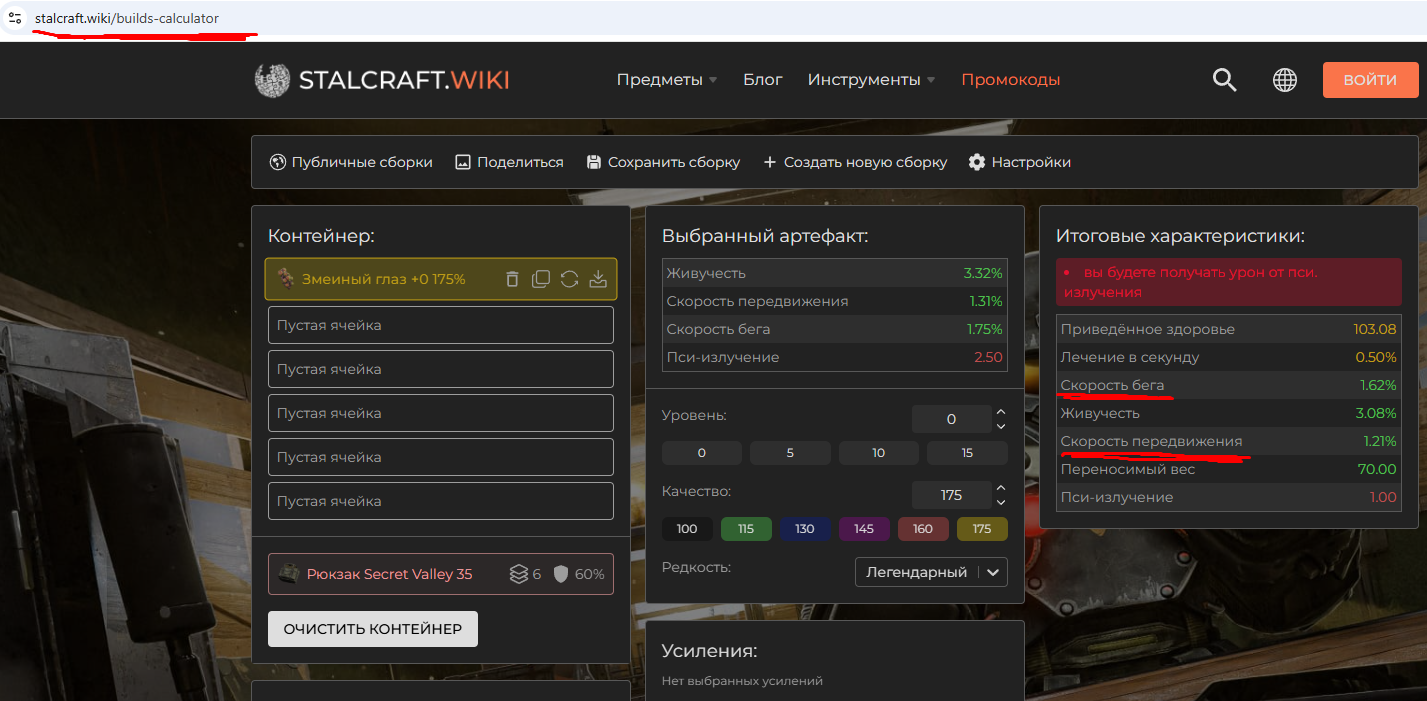Screen dimensions: 1427x701
Task: Click Поделиться to share the build
Action: click(x=509, y=162)
